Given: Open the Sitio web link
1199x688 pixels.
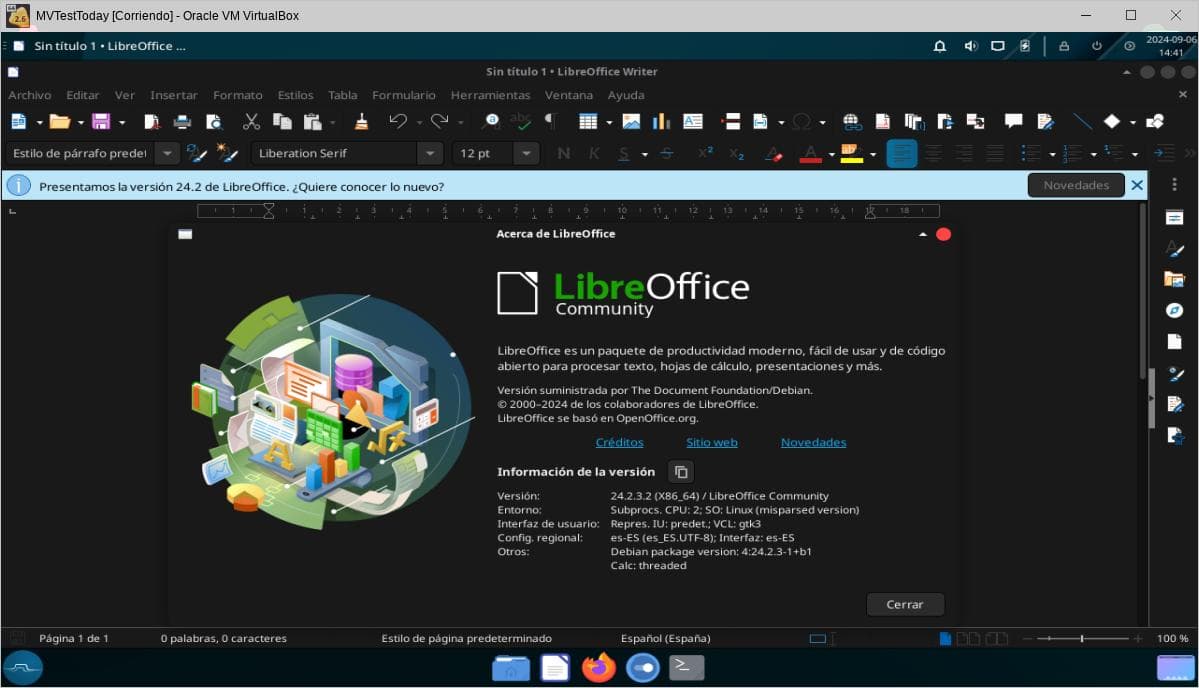Looking at the screenshot, I should pyautogui.click(x=712, y=442).
